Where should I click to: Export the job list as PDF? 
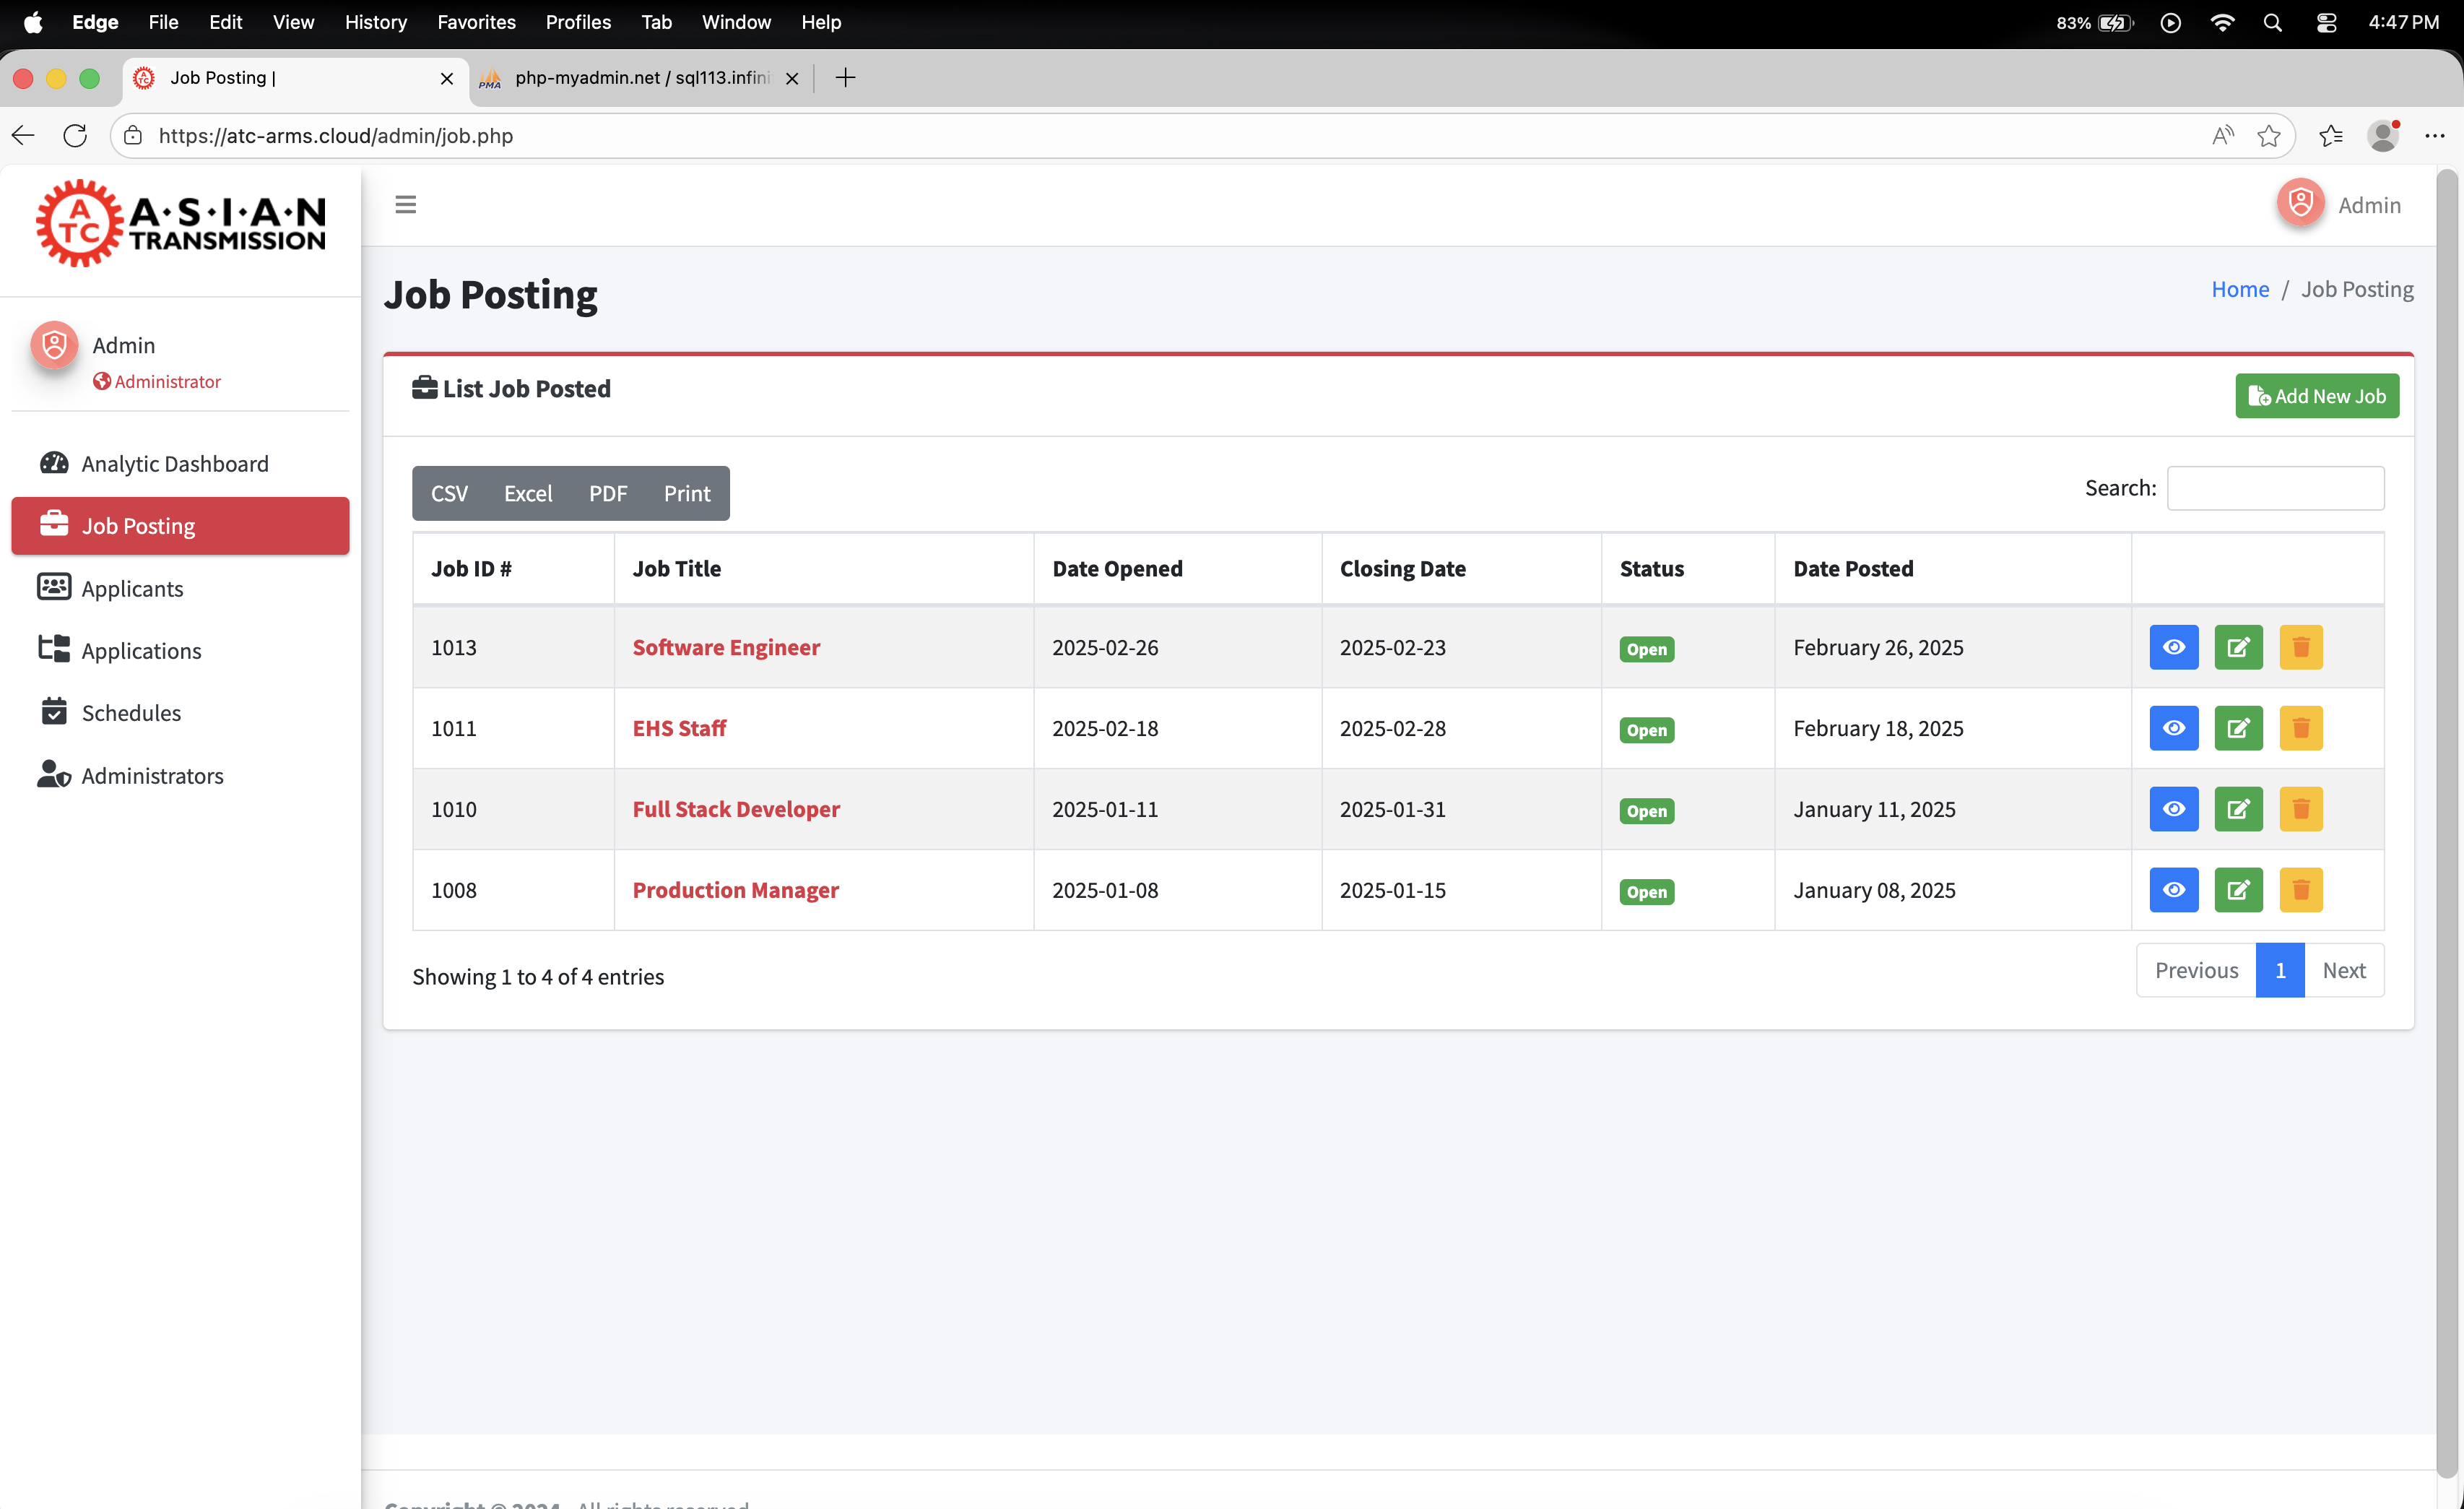click(607, 494)
